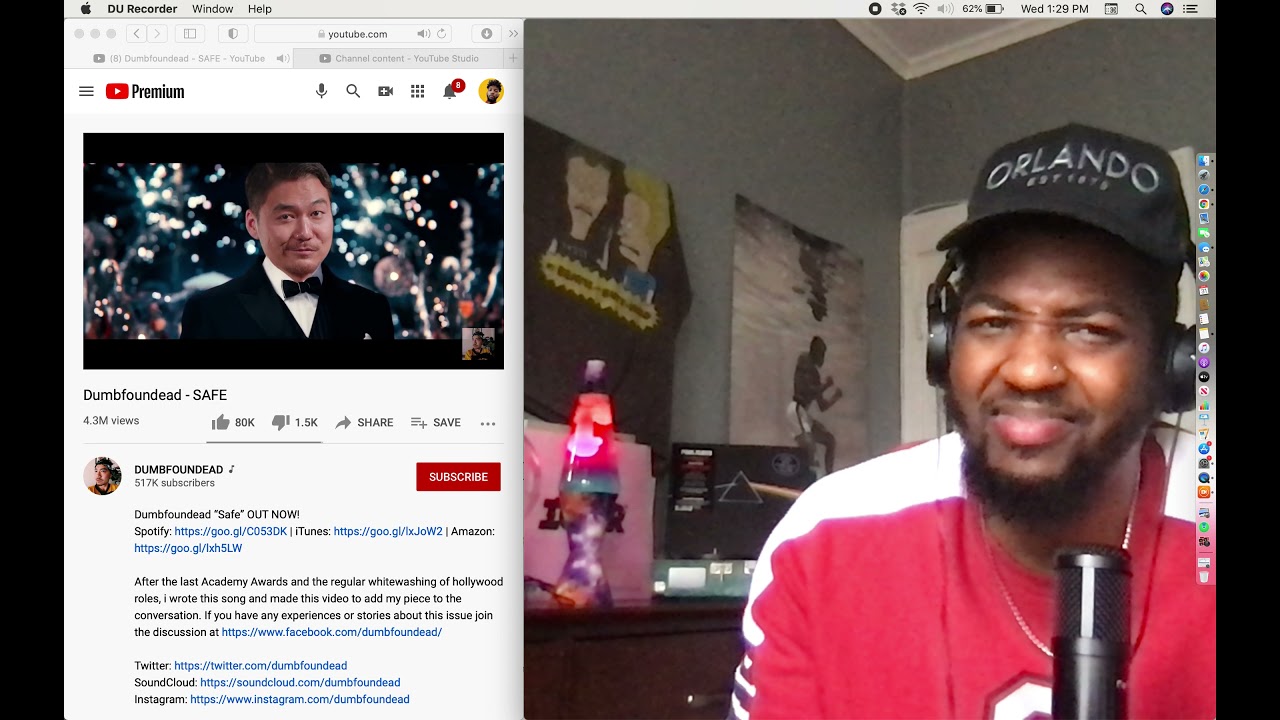
Task: Mute audio via address bar speaker icon
Action: [x=423, y=33]
